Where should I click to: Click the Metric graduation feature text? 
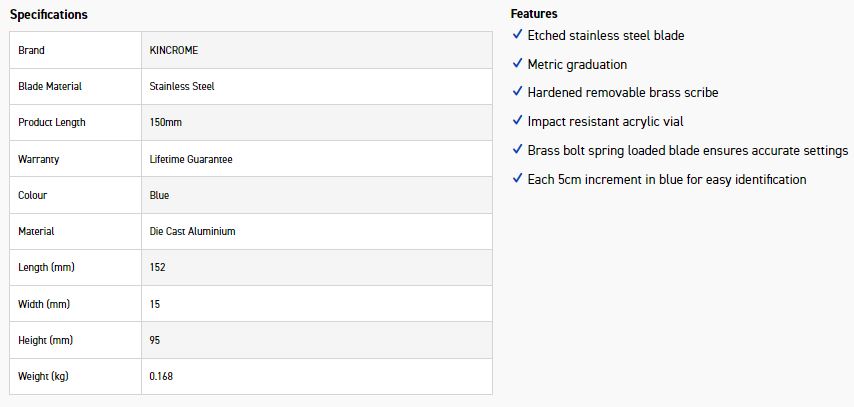tap(577, 64)
